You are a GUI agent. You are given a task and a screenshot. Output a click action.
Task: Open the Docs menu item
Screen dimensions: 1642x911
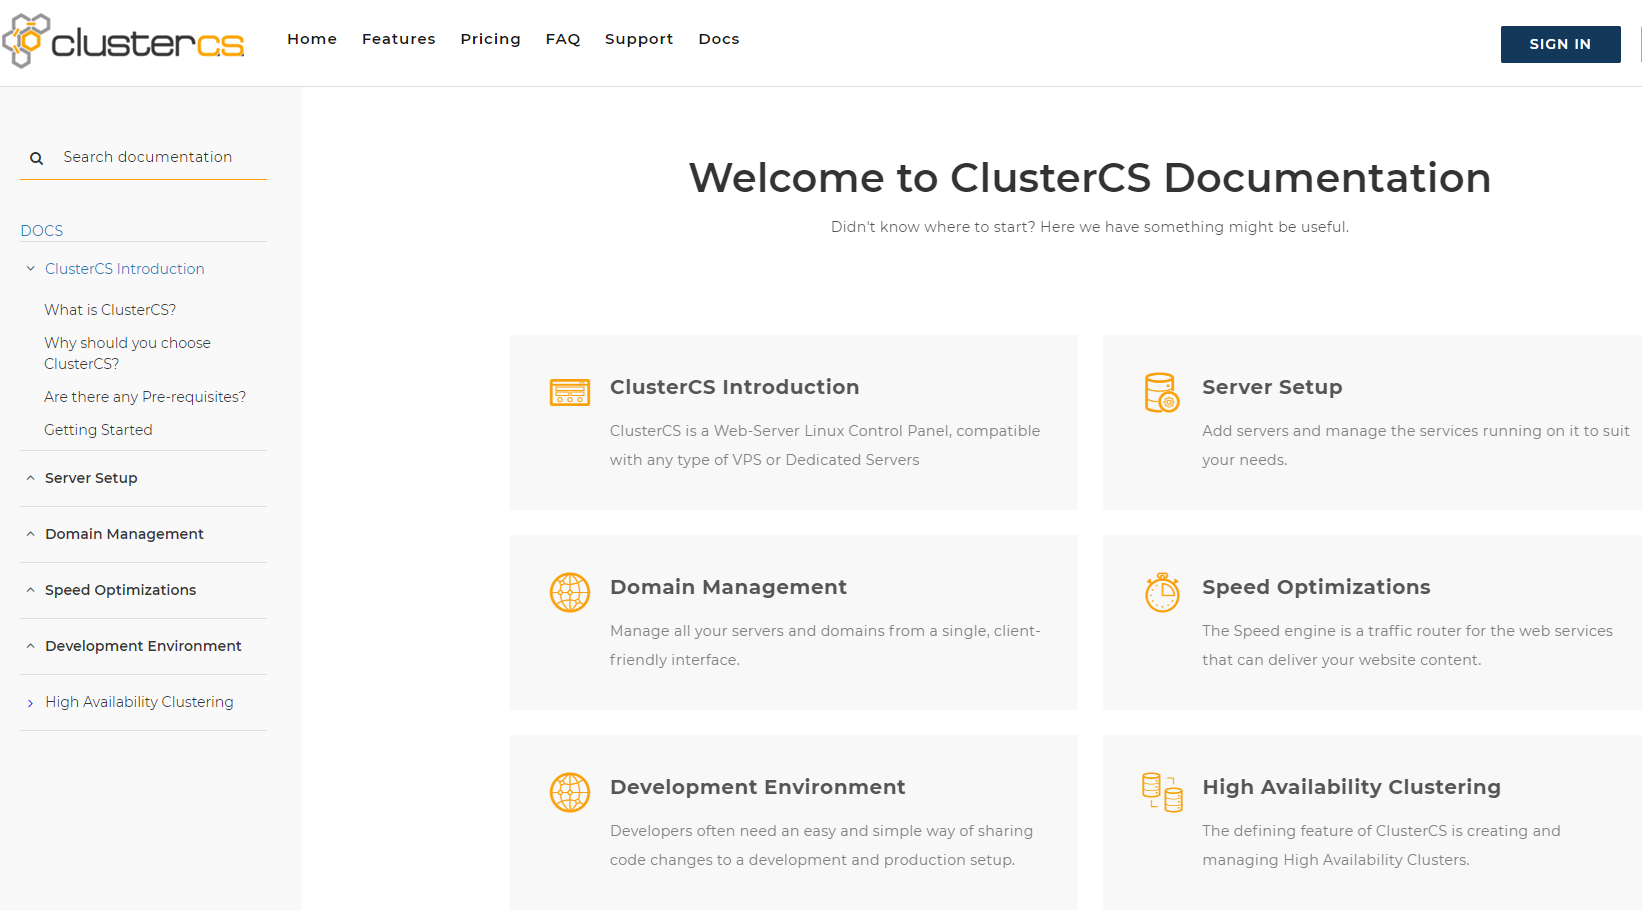click(719, 39)
